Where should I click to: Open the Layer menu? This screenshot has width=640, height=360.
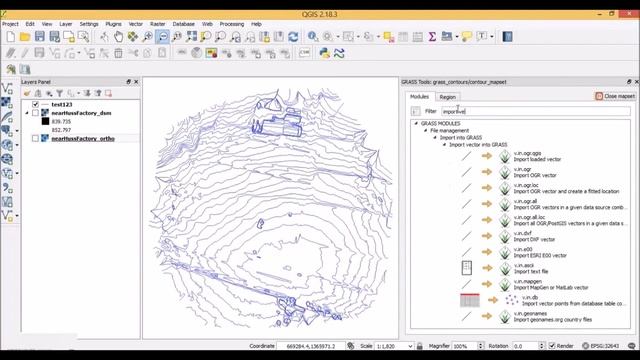tap(66, 24)
